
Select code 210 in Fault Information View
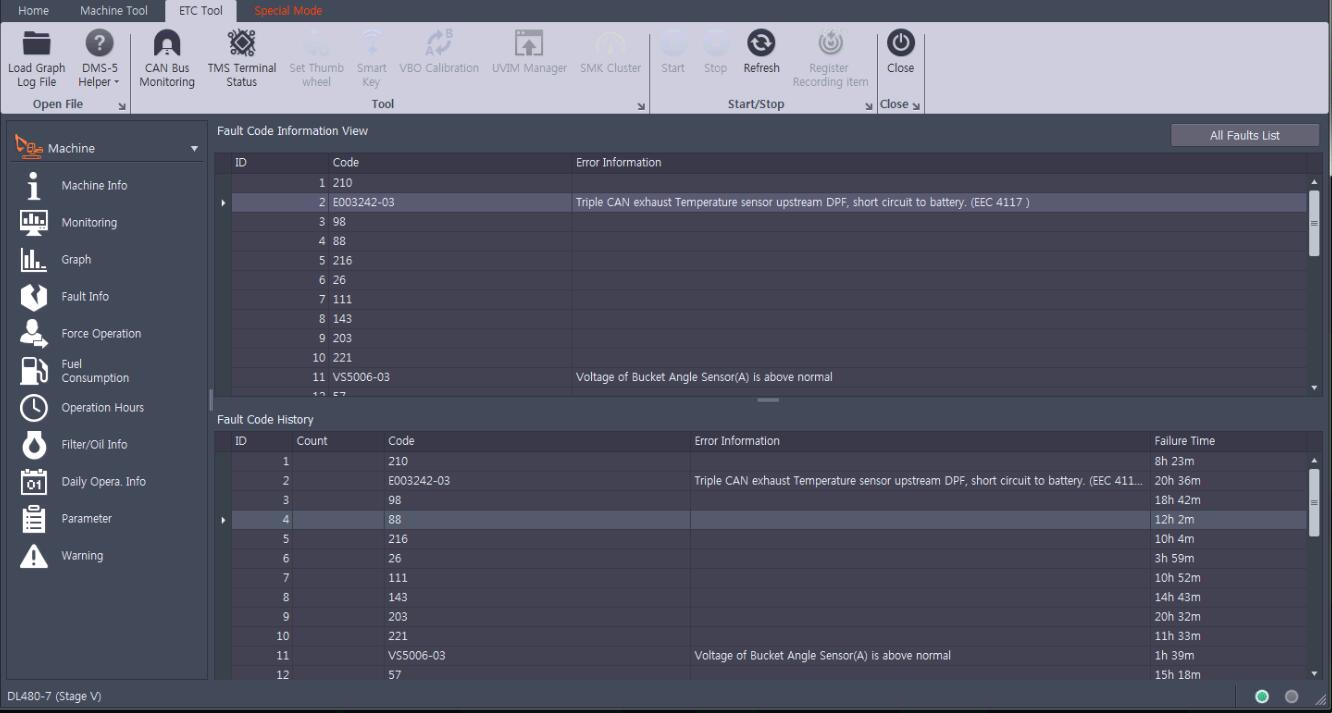click(x=769, y=183)
